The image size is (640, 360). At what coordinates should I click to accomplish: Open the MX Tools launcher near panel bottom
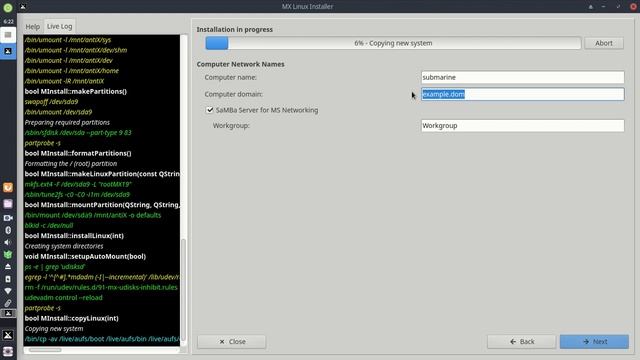pyautogui.click(x=8, y=335)
